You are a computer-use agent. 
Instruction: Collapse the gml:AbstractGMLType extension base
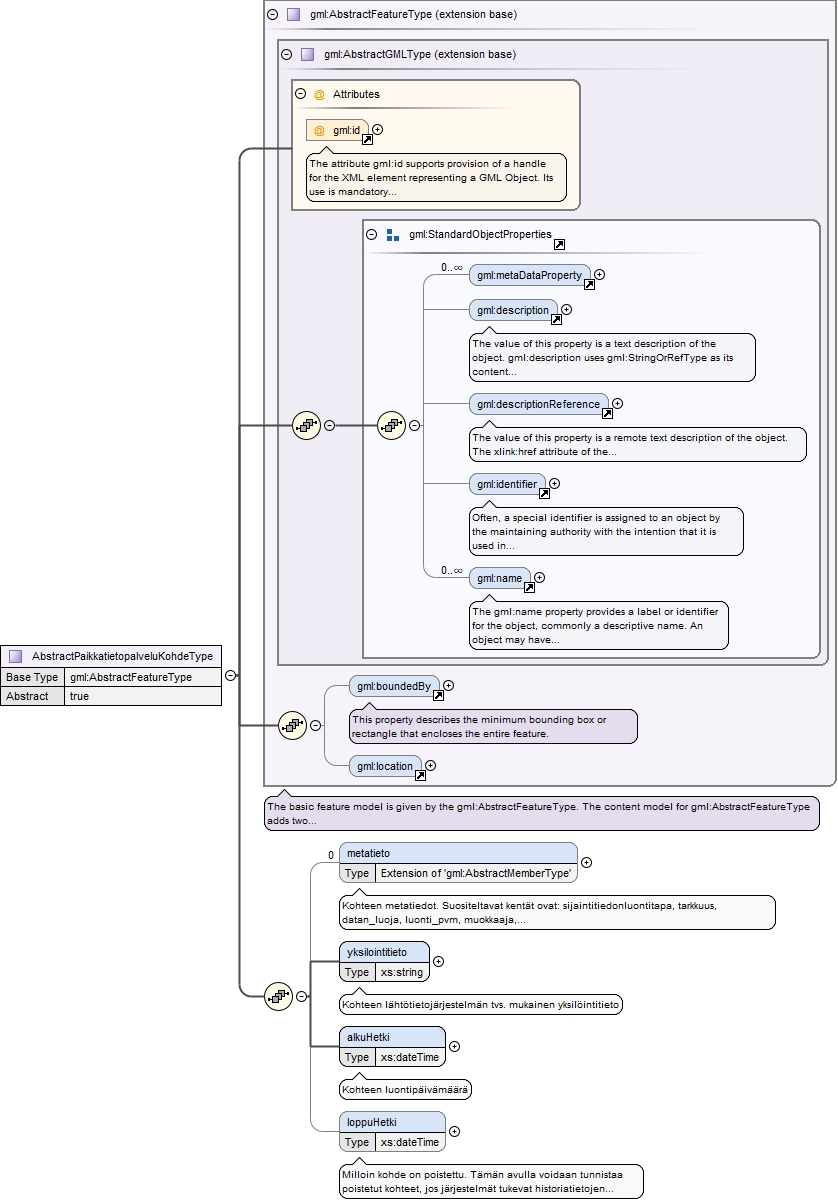point(286,54)
